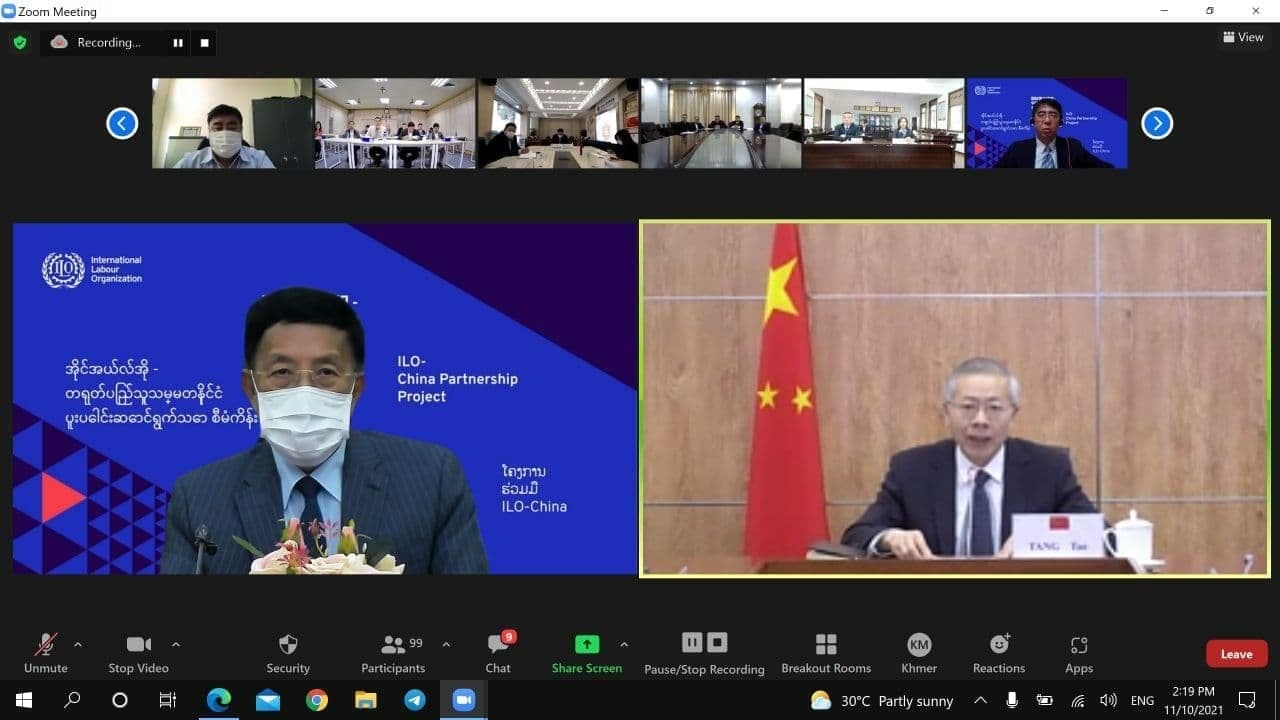Open Windows taskbar search
The height and width of the screenshot is (720, 1280).
[x=72, y=700]
